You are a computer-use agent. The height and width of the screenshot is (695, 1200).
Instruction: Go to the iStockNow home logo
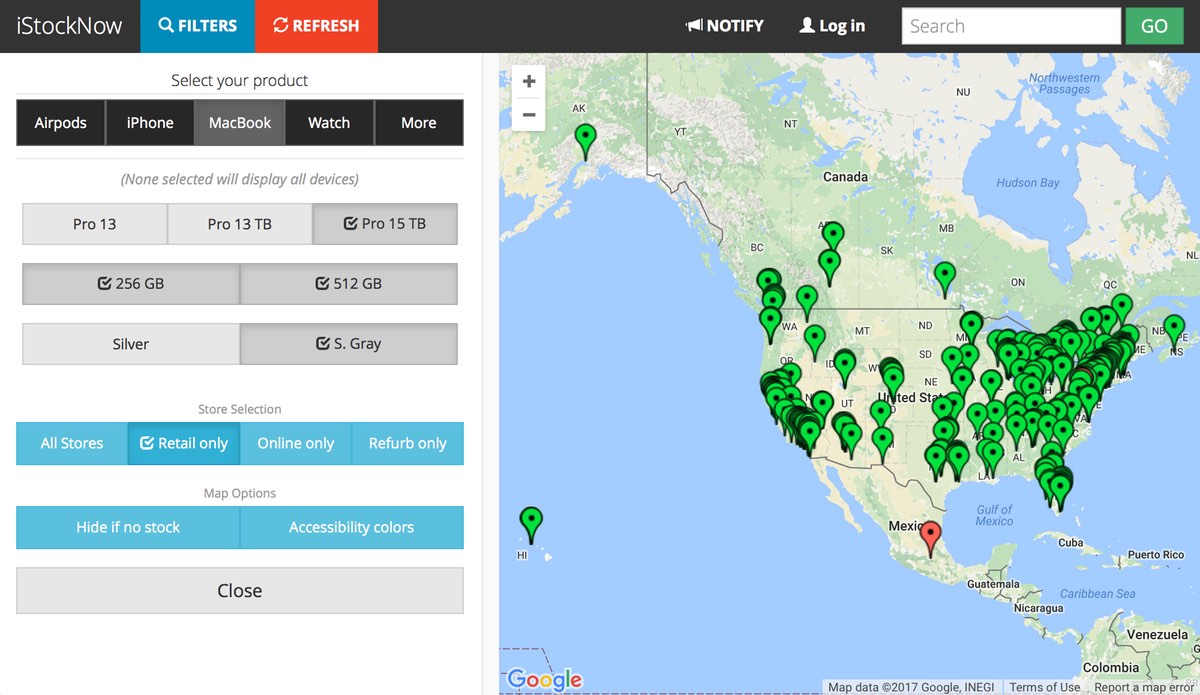70,26
